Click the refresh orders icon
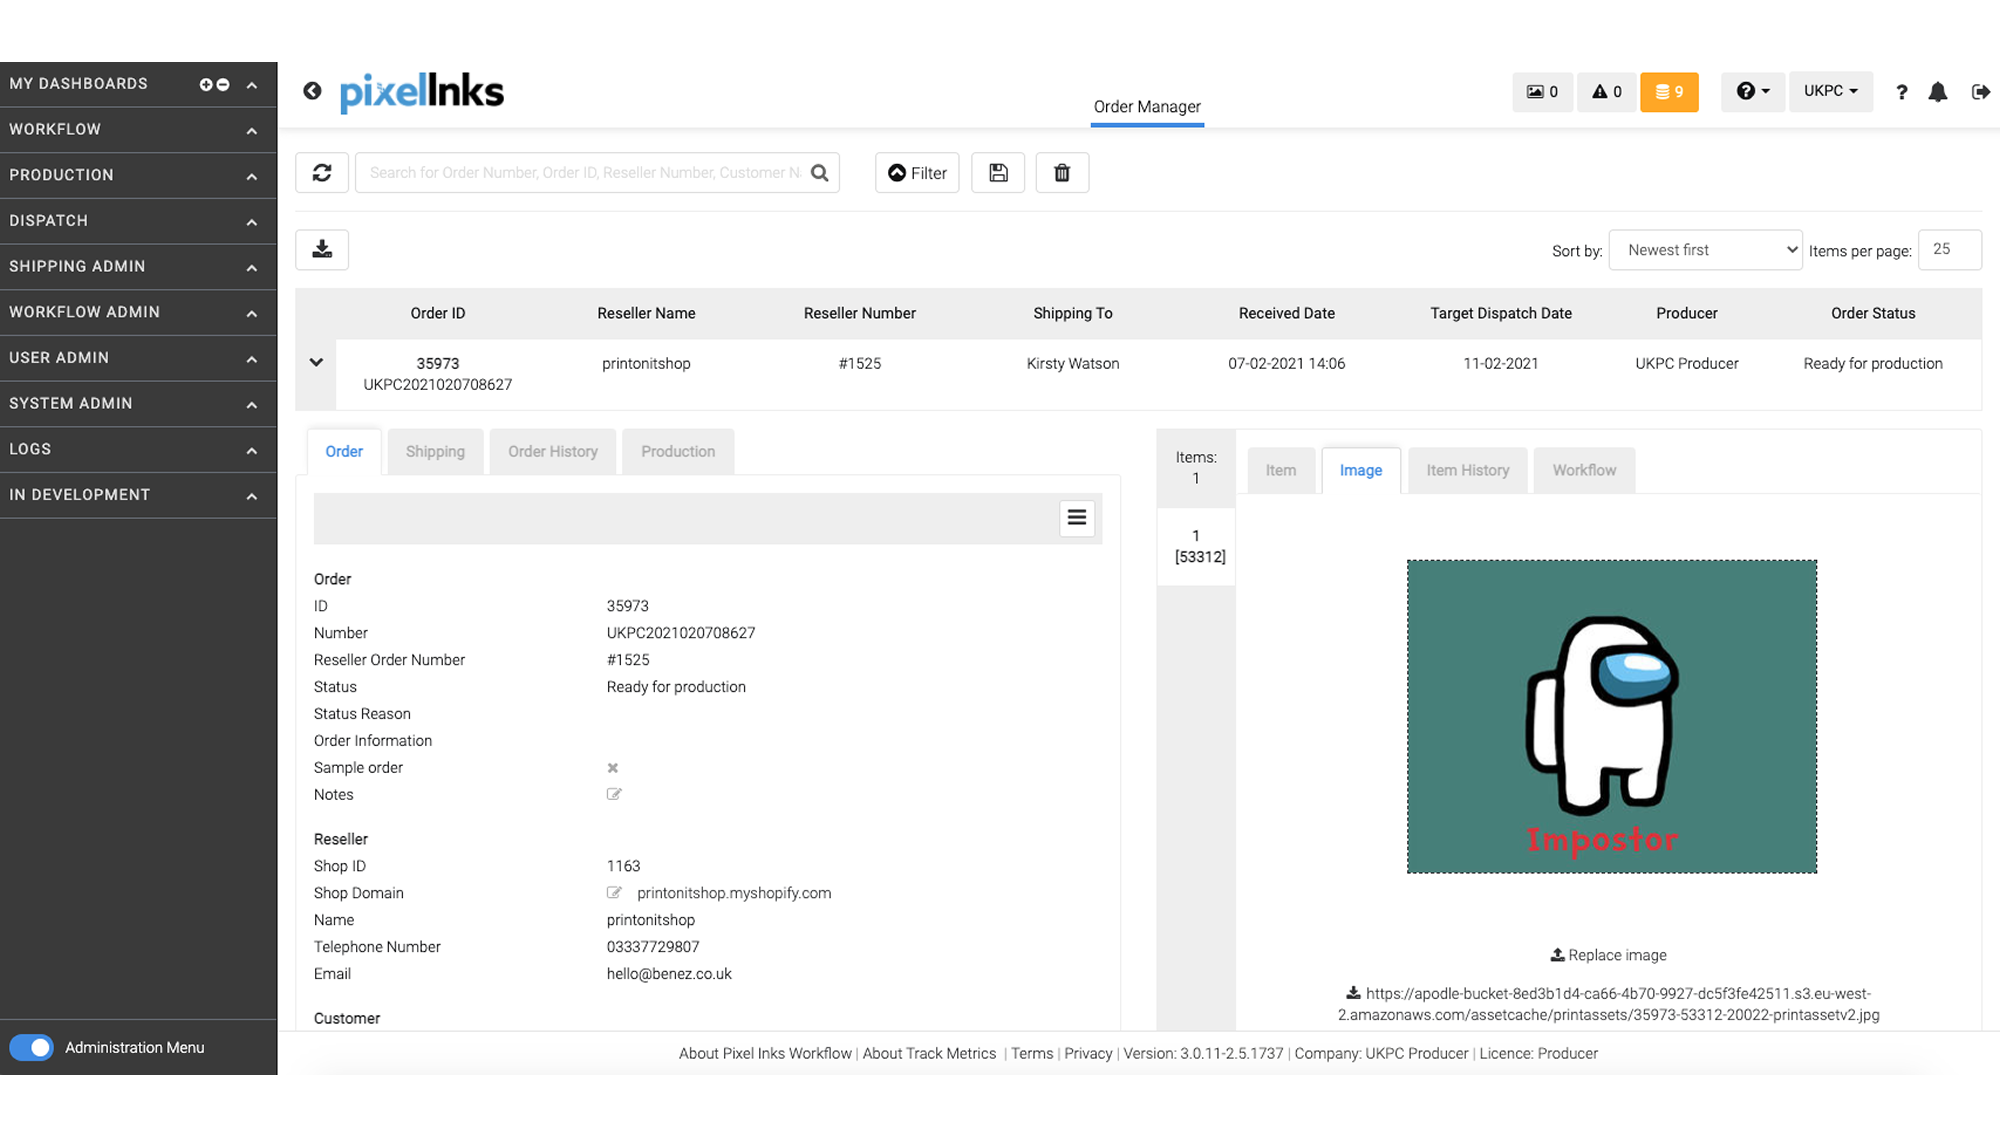The image size is (2000, 1137). click(322, 173)
